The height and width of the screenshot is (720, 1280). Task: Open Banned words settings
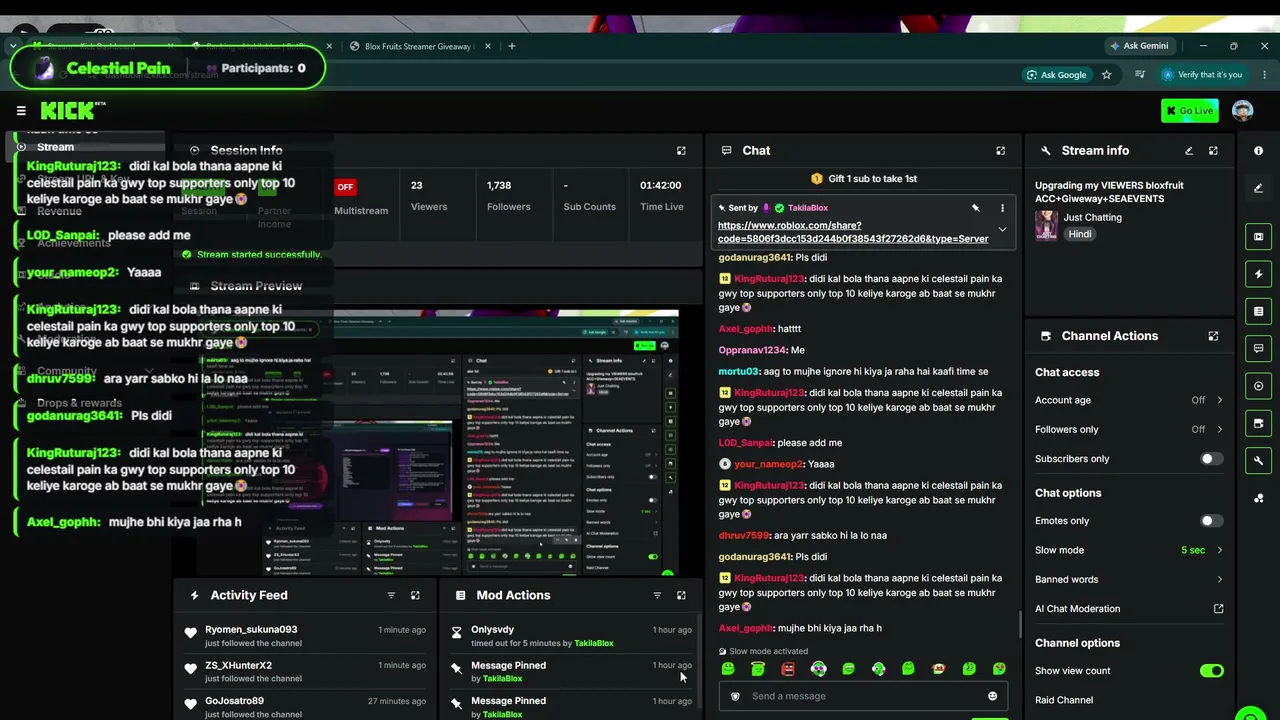tap(1129, 580)
